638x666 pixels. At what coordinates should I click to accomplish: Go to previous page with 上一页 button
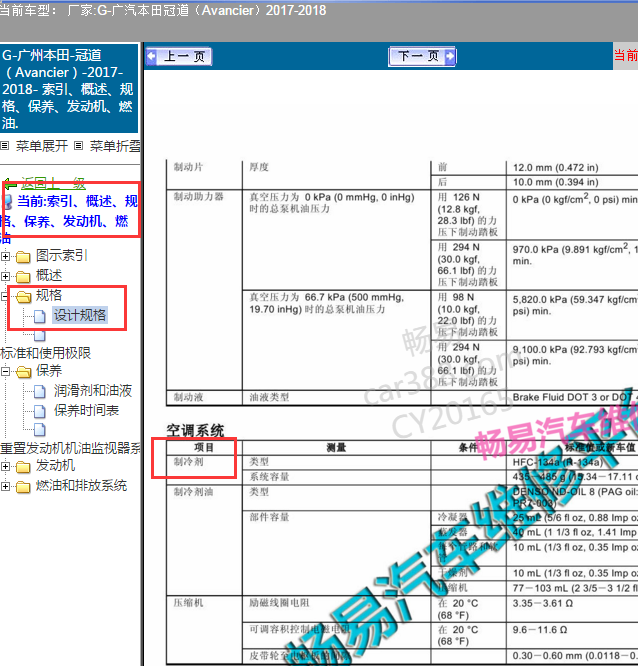(178, 56)
